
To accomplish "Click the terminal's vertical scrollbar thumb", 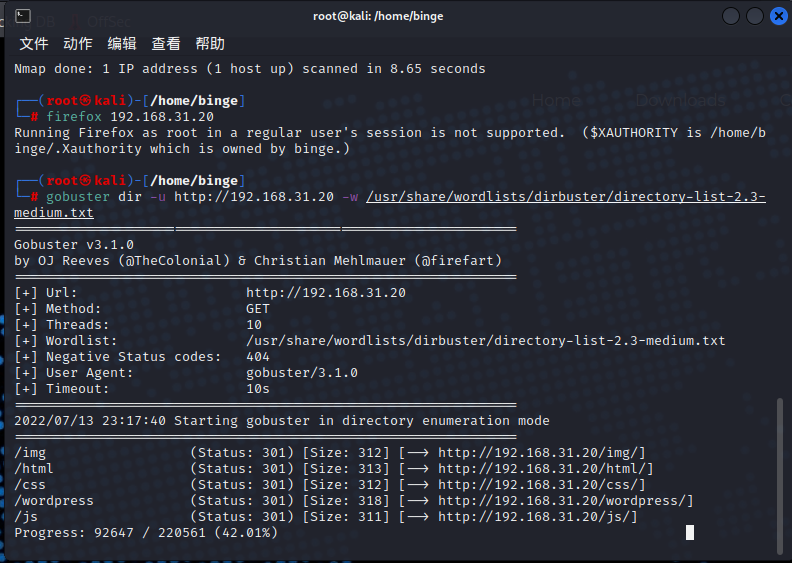I will point(781,476).
